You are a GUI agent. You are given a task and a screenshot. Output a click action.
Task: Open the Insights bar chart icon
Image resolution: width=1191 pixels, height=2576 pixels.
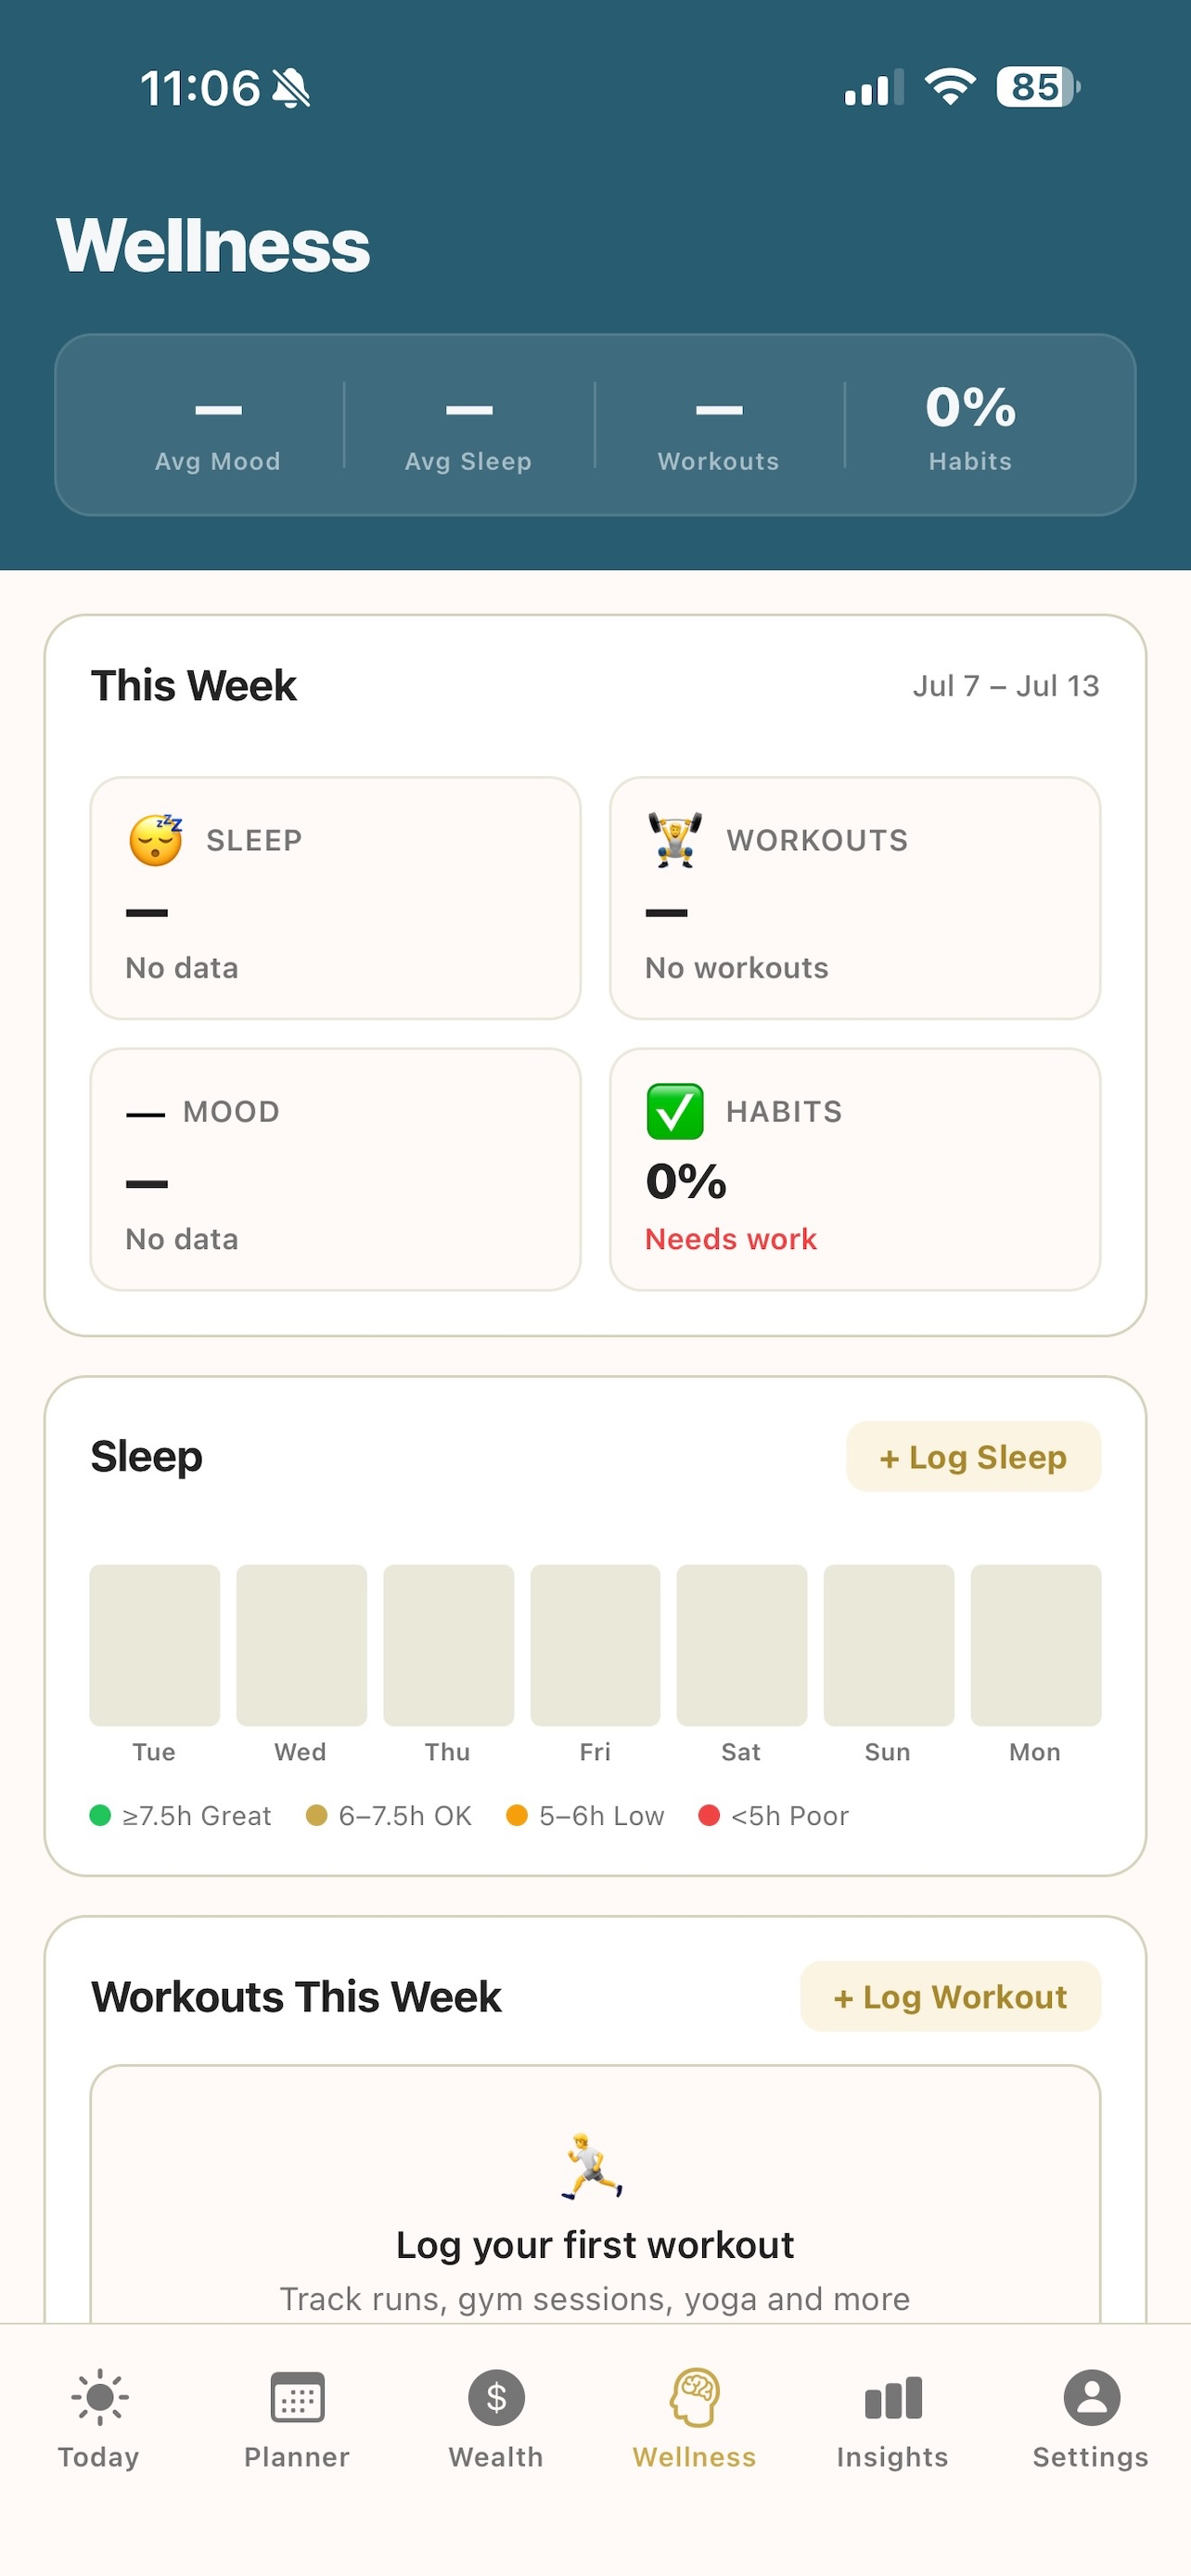coord(893,2398)
